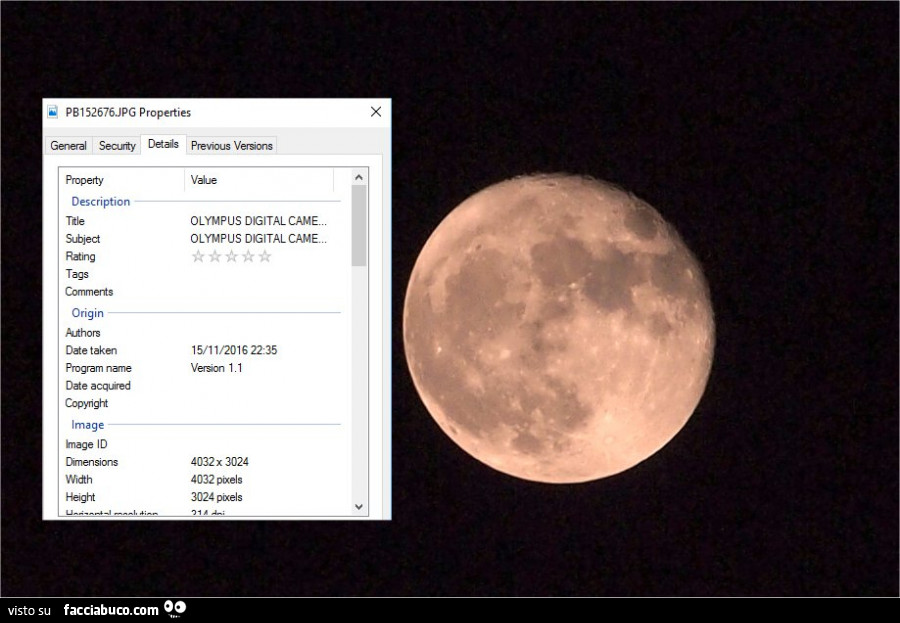Click the scrollbar up arrow

click(359, 177)
